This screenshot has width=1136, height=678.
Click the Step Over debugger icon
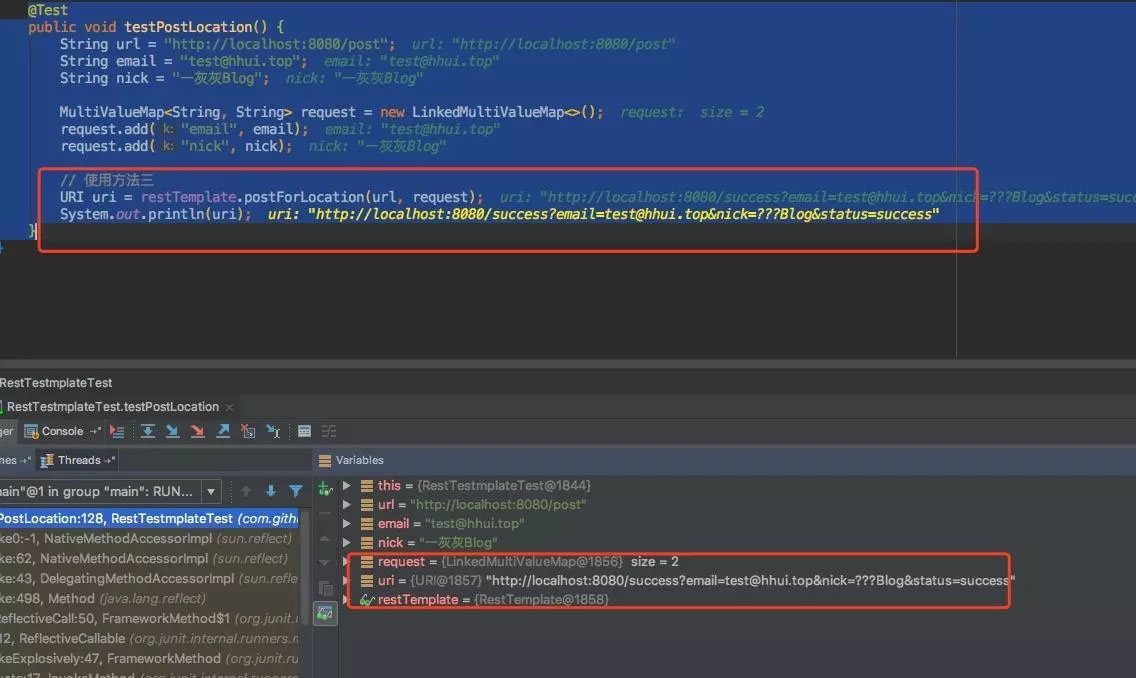(148, 432)
